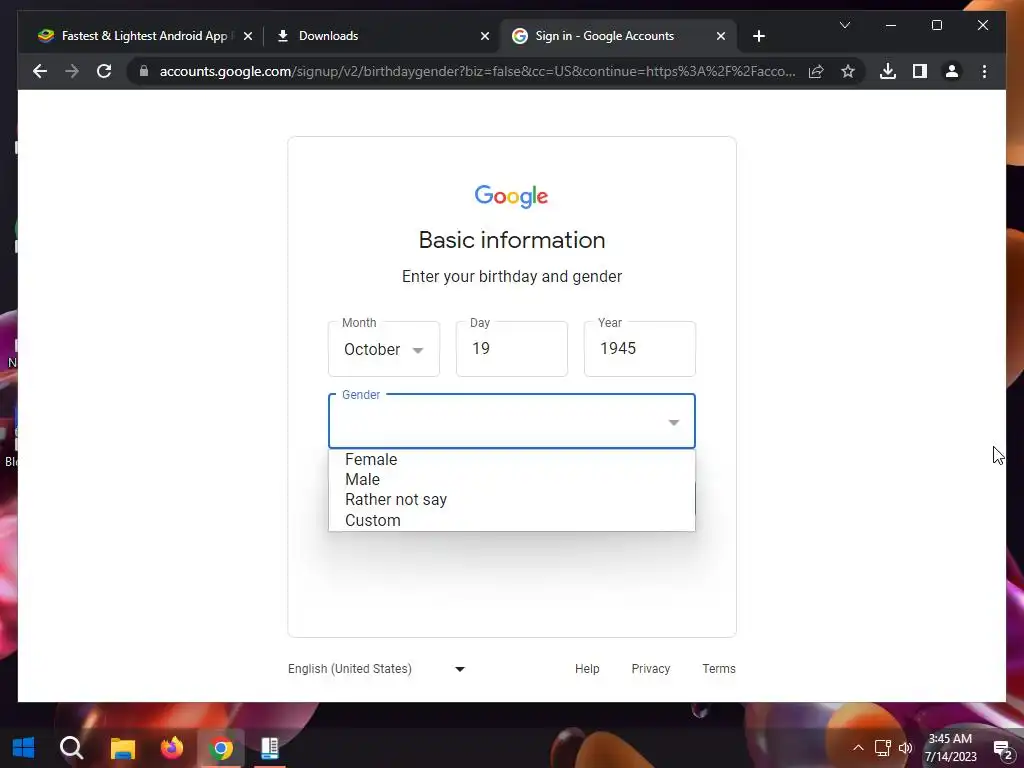The height and width of the screenshot is (768, 1024).
Task: Close the Sign in - Google Accounts tab
Action: point(720,36)
